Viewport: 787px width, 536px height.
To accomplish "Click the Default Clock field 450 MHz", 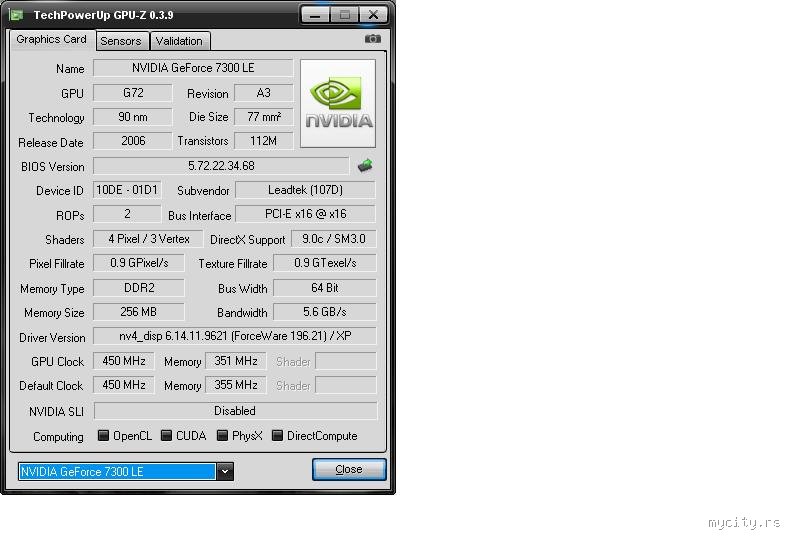I will click(124, 385).
